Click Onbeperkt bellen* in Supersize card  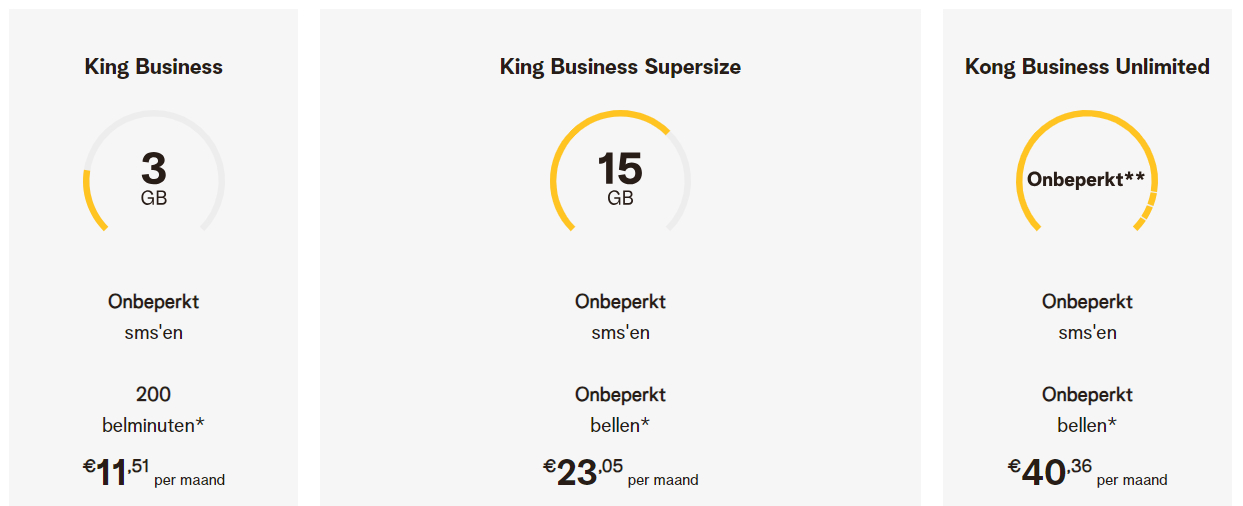pos(620,410)
